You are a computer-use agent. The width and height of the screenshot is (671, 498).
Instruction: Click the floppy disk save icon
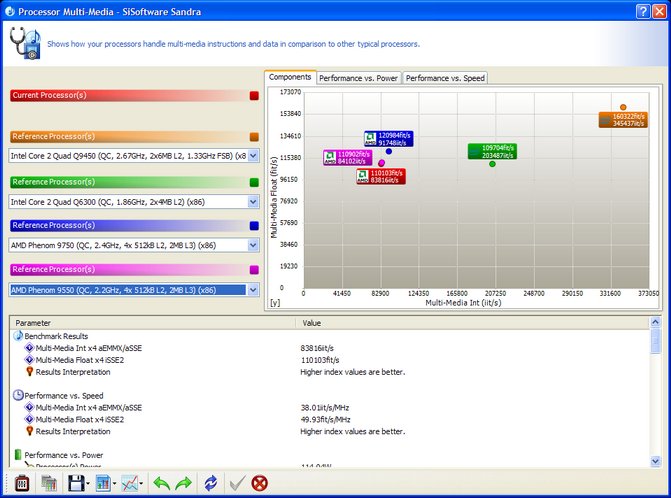pos(75,483)
